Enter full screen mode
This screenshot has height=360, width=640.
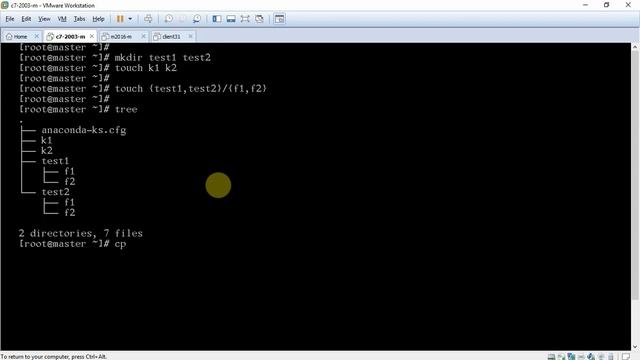pyautogui.click(x=245, y=19)
